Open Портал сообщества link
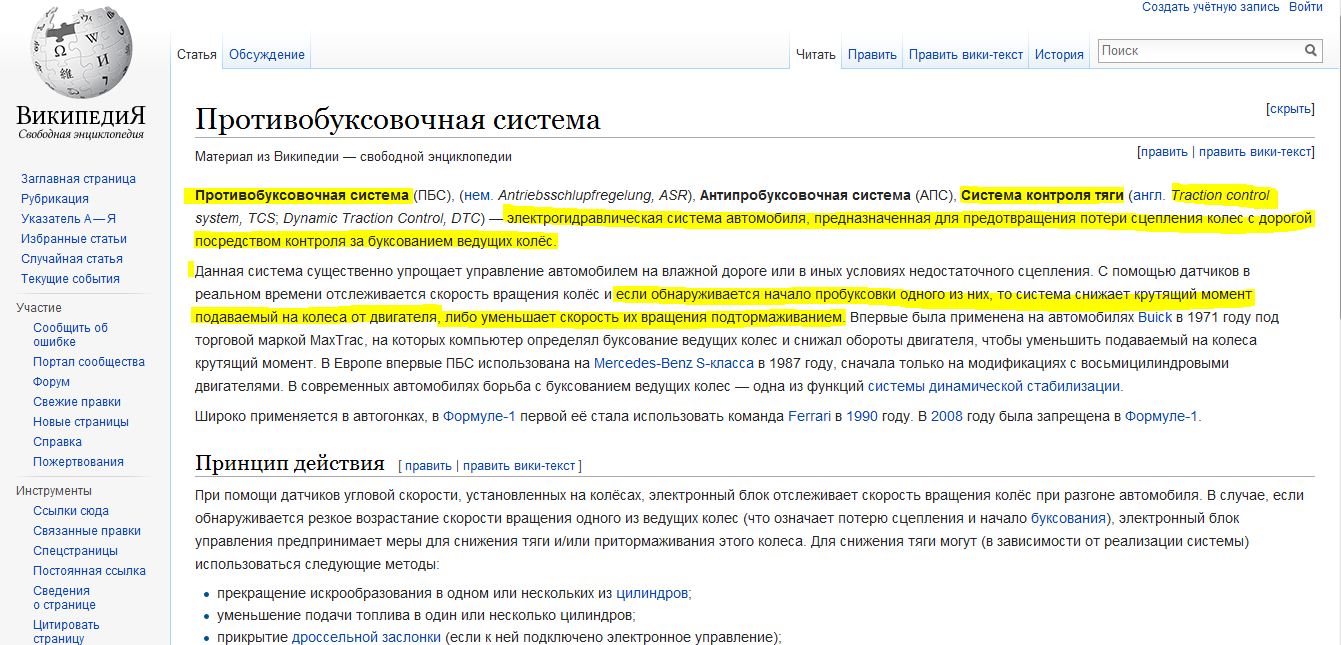Screen dimensions: 1341x645 coord(89,362)
